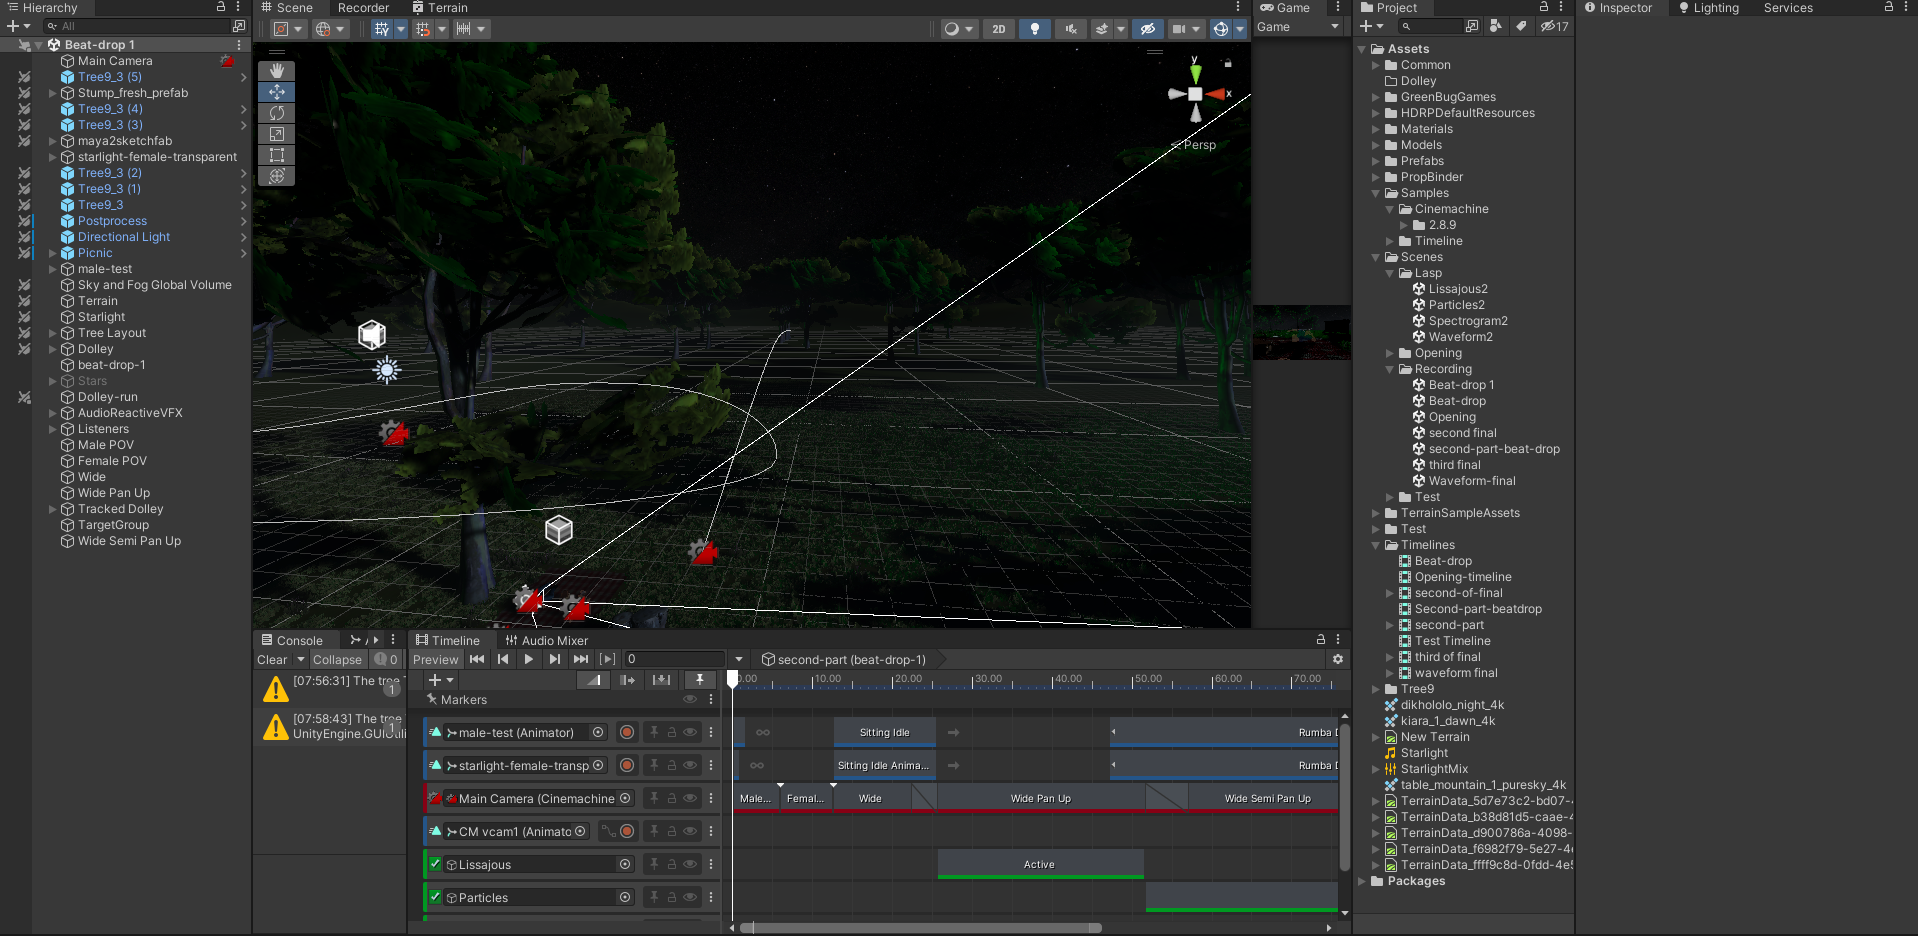1918x936 pixels.
Task: Toggle grid snapping icon
Action: 423,29
